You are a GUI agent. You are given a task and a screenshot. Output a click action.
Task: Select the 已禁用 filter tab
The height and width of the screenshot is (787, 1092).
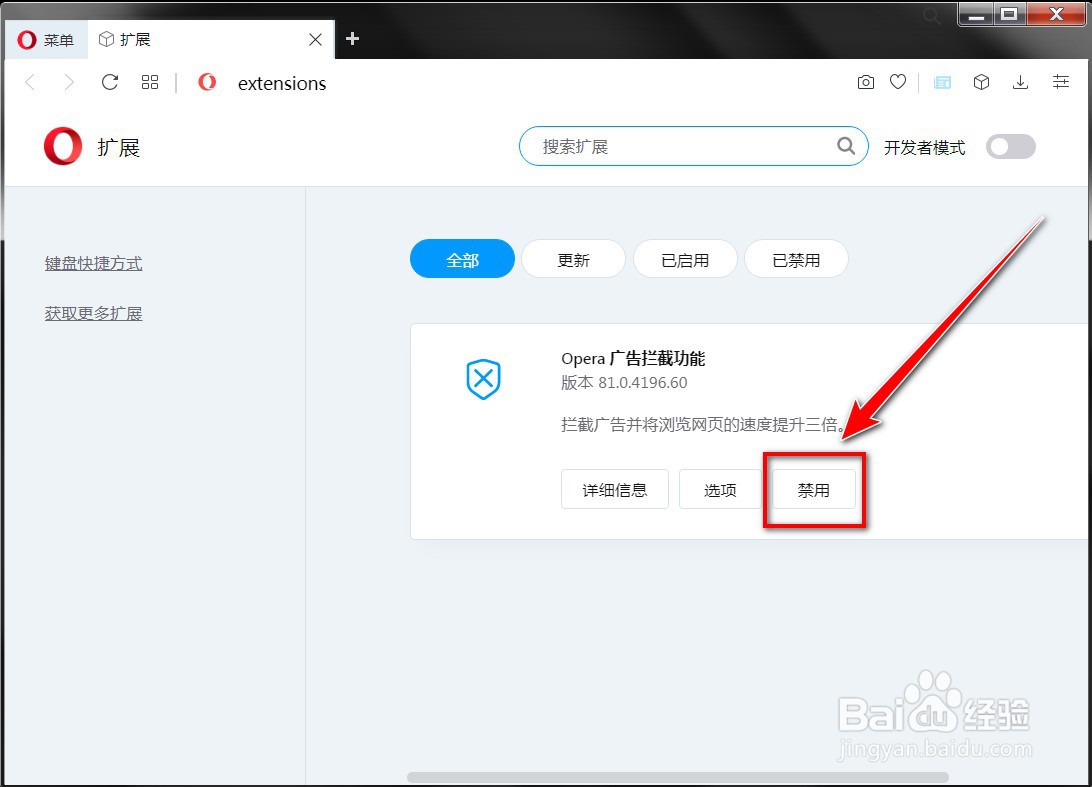pyautogui.click(x=796, y=259)
